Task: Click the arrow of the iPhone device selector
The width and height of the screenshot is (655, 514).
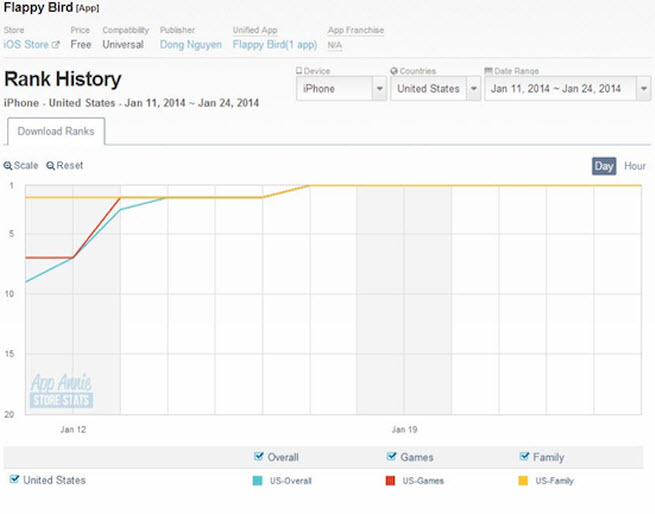Action: pos(379,88)
